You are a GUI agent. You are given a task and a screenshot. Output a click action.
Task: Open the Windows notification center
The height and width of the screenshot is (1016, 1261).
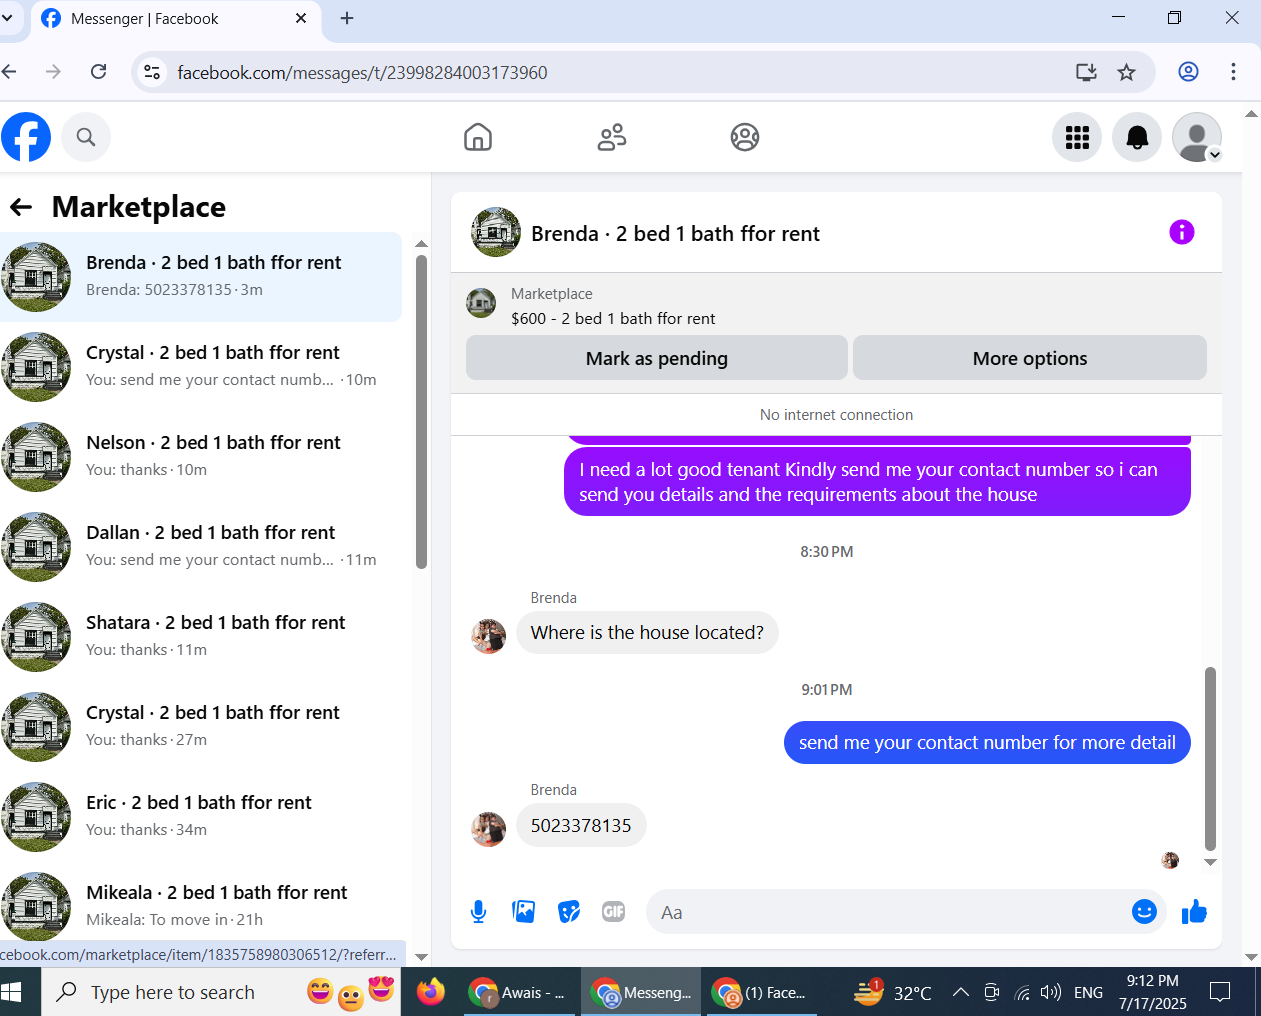pyautogui.click(x=1220, y=992)
